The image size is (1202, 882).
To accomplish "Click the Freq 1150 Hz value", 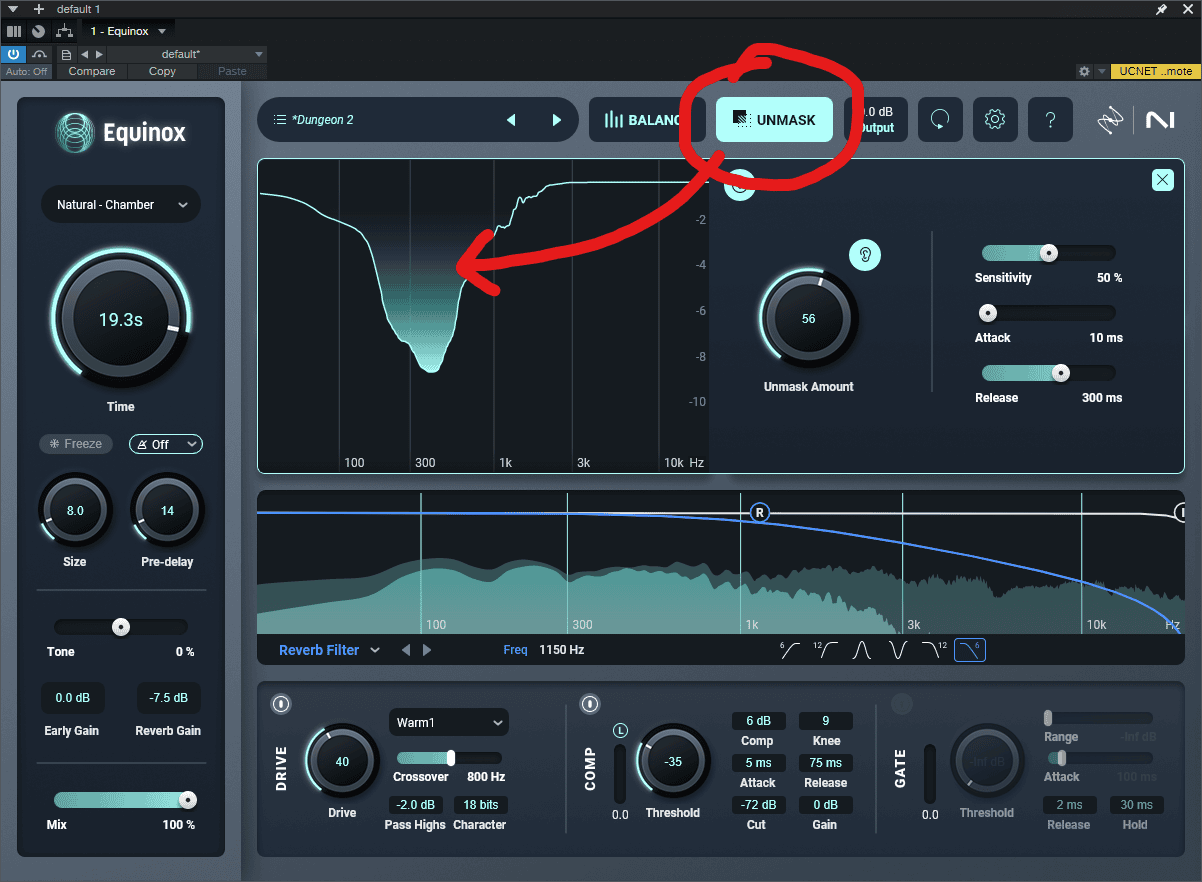I will (561, 650).
